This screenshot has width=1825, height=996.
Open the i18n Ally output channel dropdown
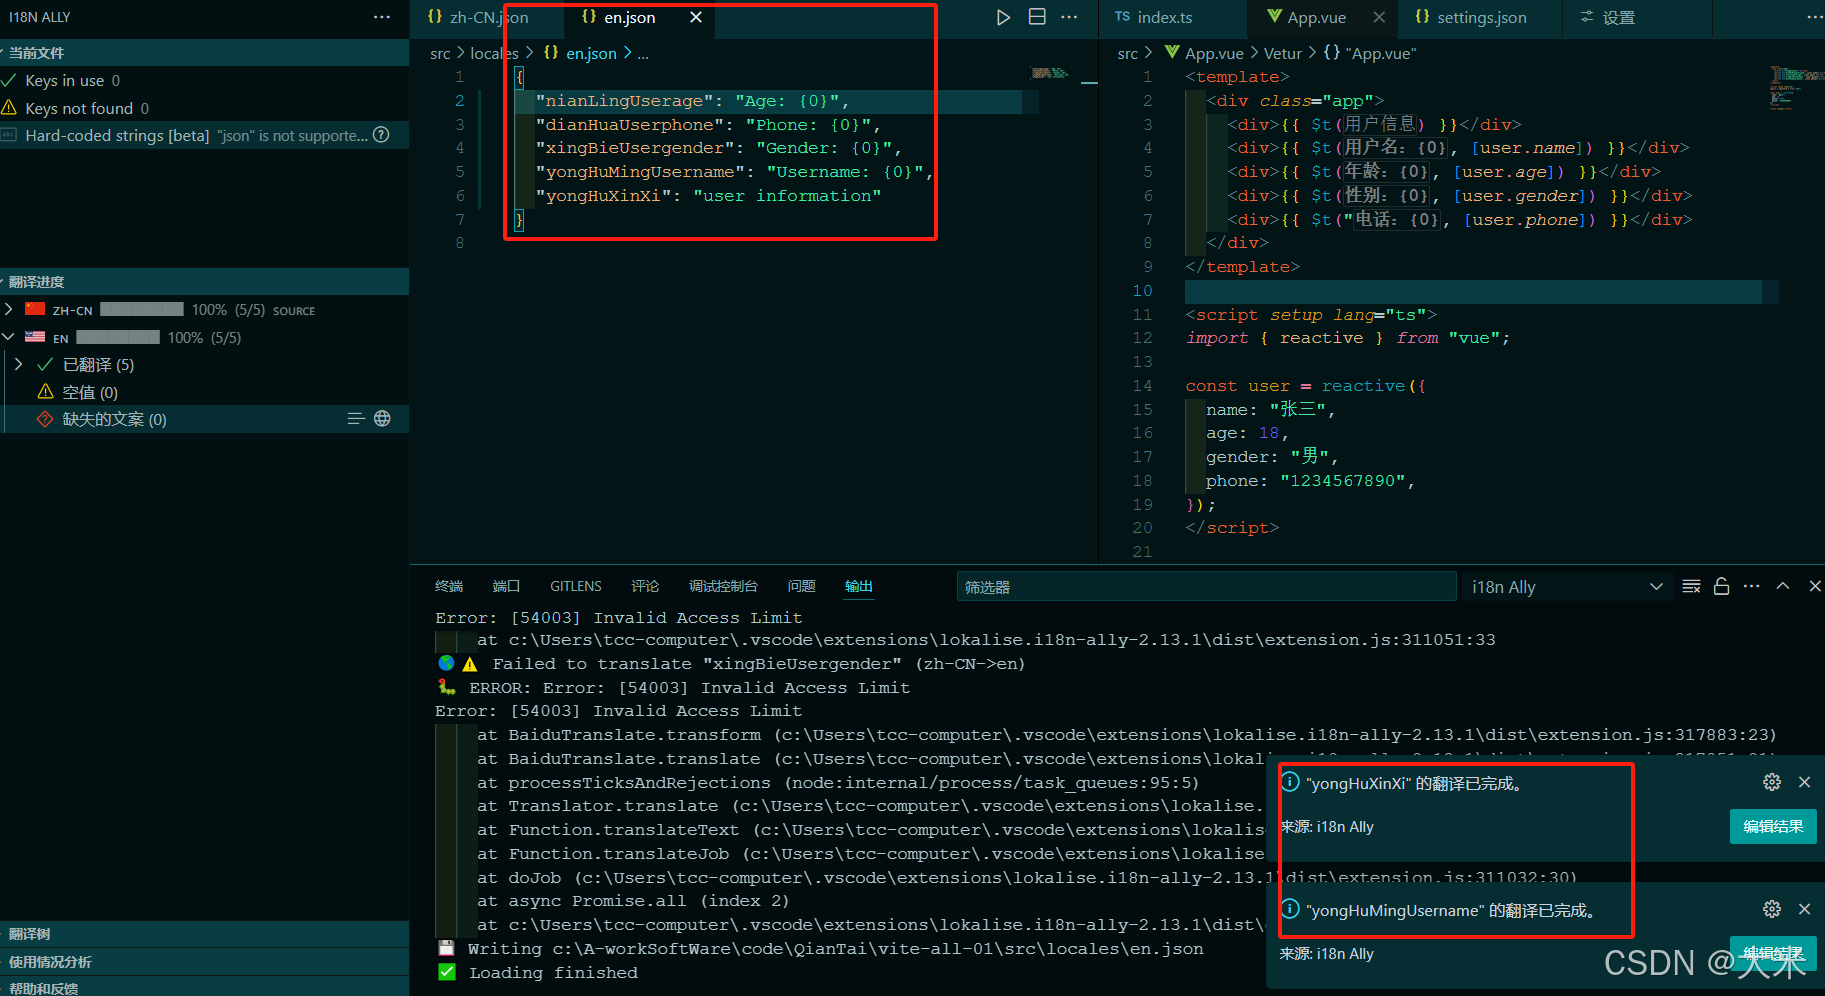[x=1567, y=587]
